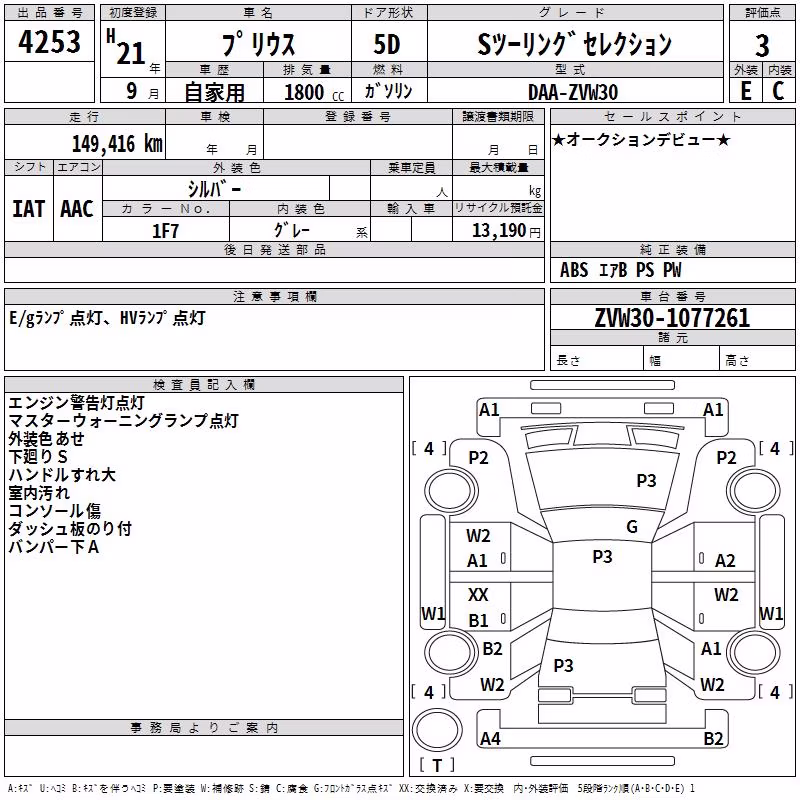This screenshot has width=800, height=800.
Task: Select the 注意事項欄 header
Action: [x=274, y=296]
